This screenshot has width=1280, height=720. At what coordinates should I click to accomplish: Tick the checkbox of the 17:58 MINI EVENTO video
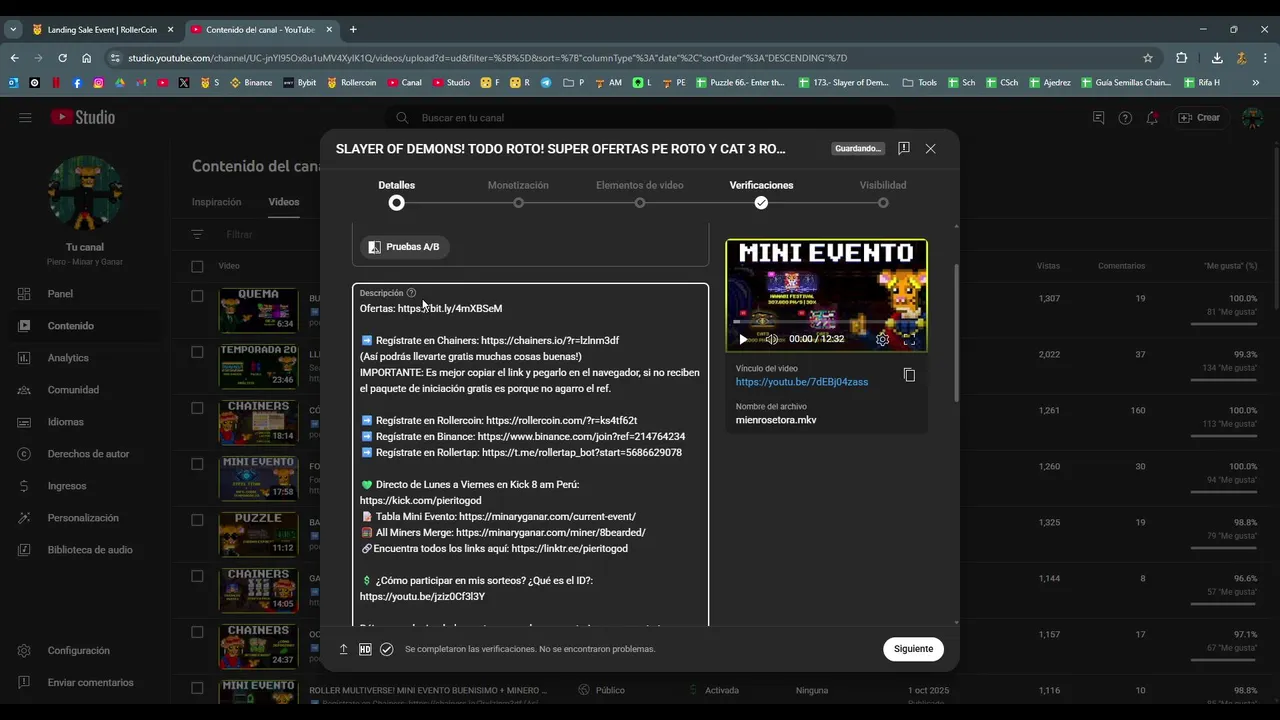[x=197, y=464]
